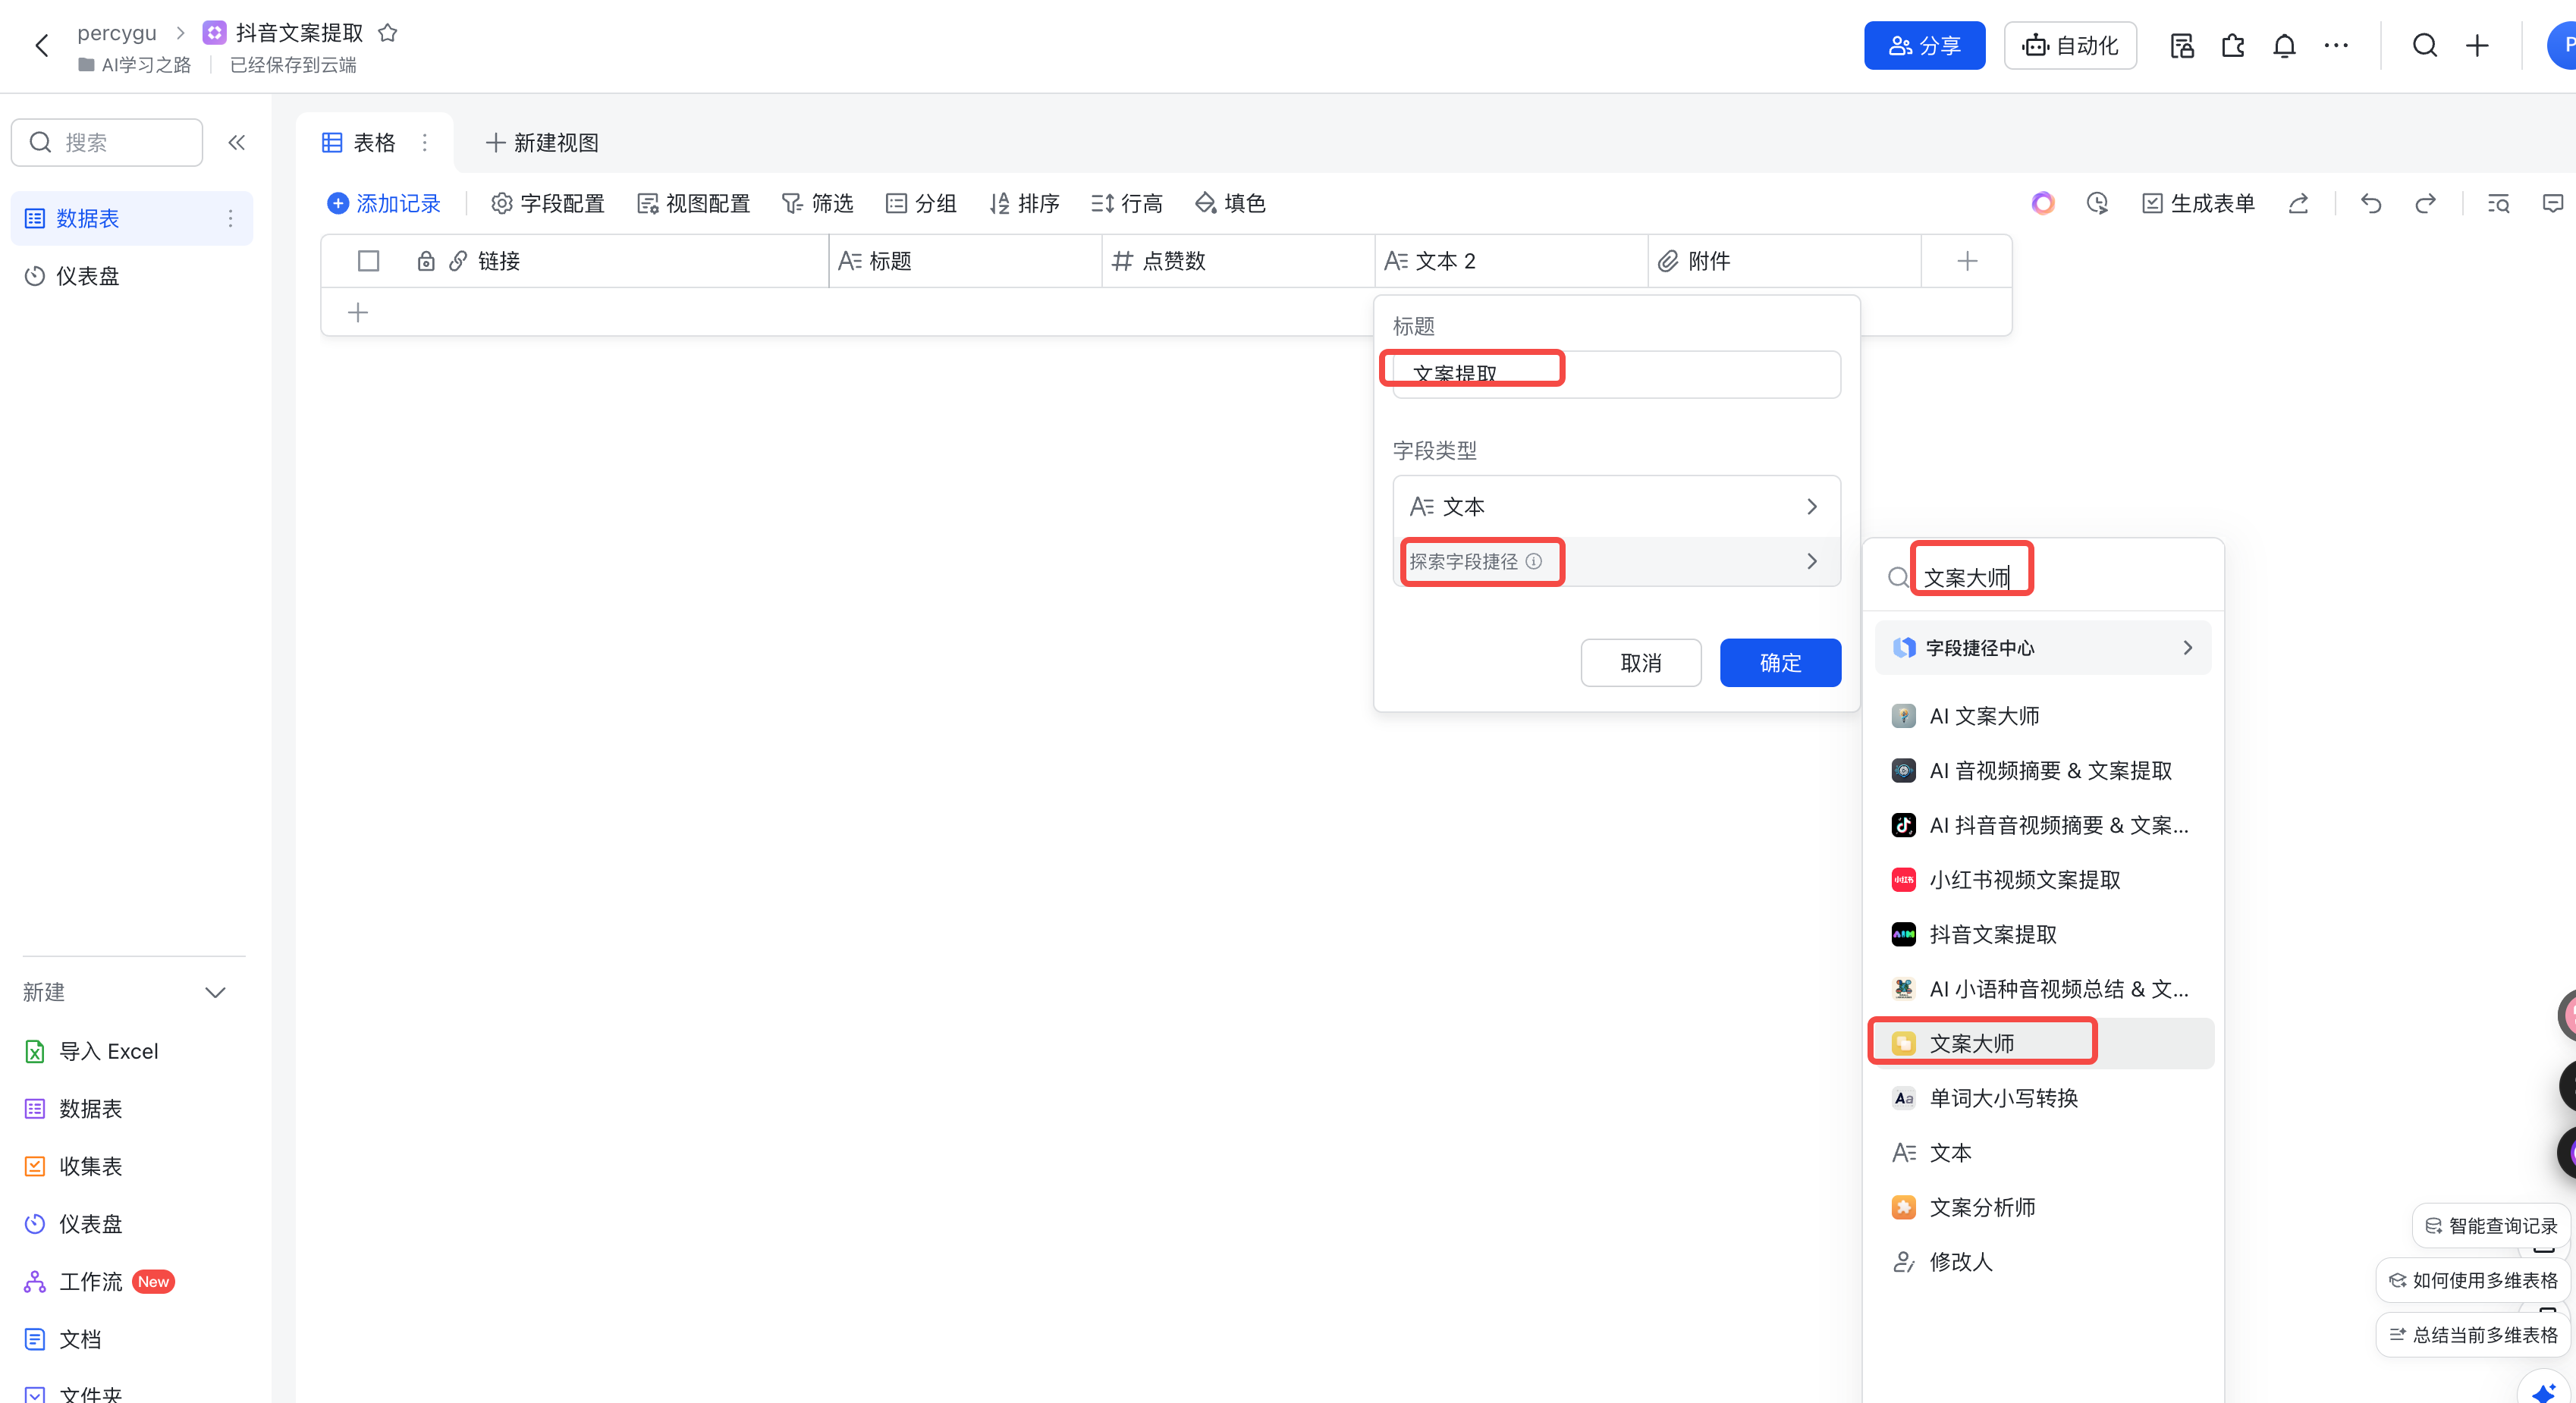Open 筛选 filter option

point(818,204)
